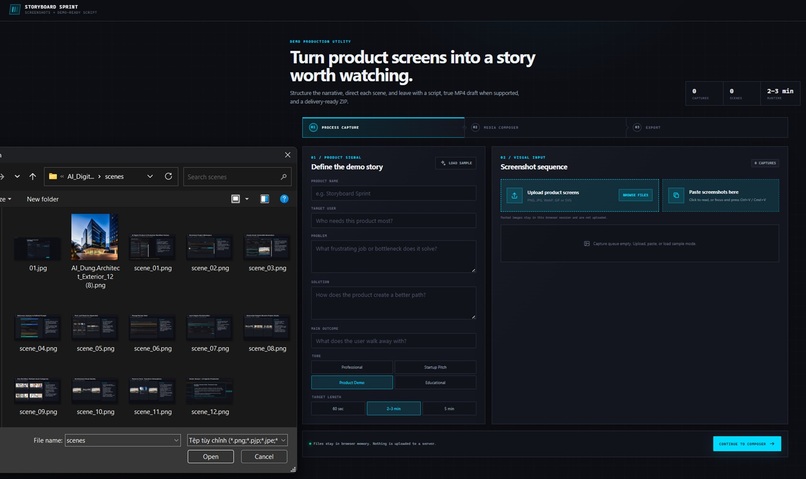This screenshot has height=479, width=806.
Task: Refresh the scenes folder in file dialog
Action: (x=168, y=176)
